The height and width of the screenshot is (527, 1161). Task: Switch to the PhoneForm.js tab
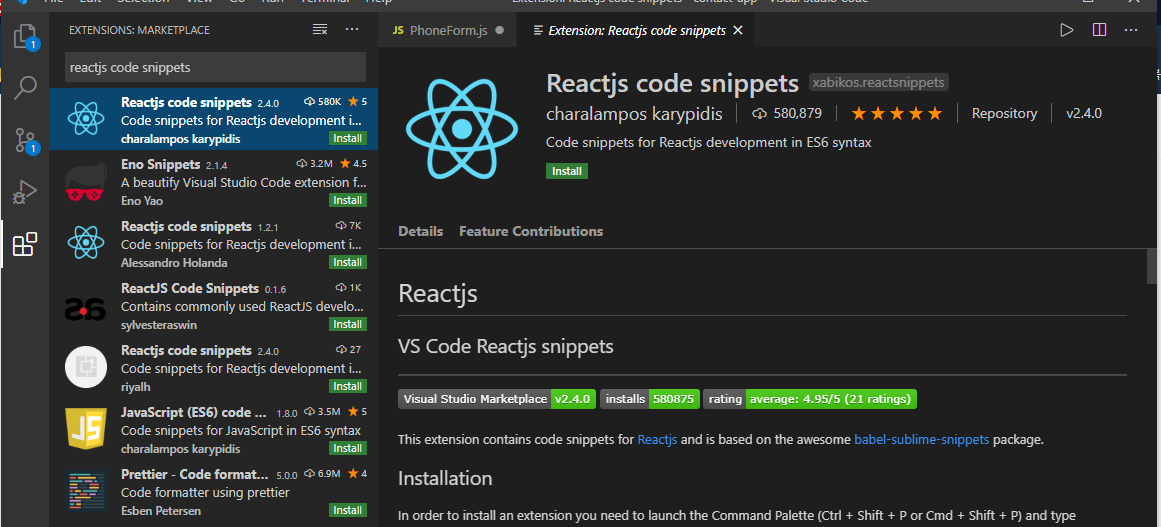(x=447, y=30)
